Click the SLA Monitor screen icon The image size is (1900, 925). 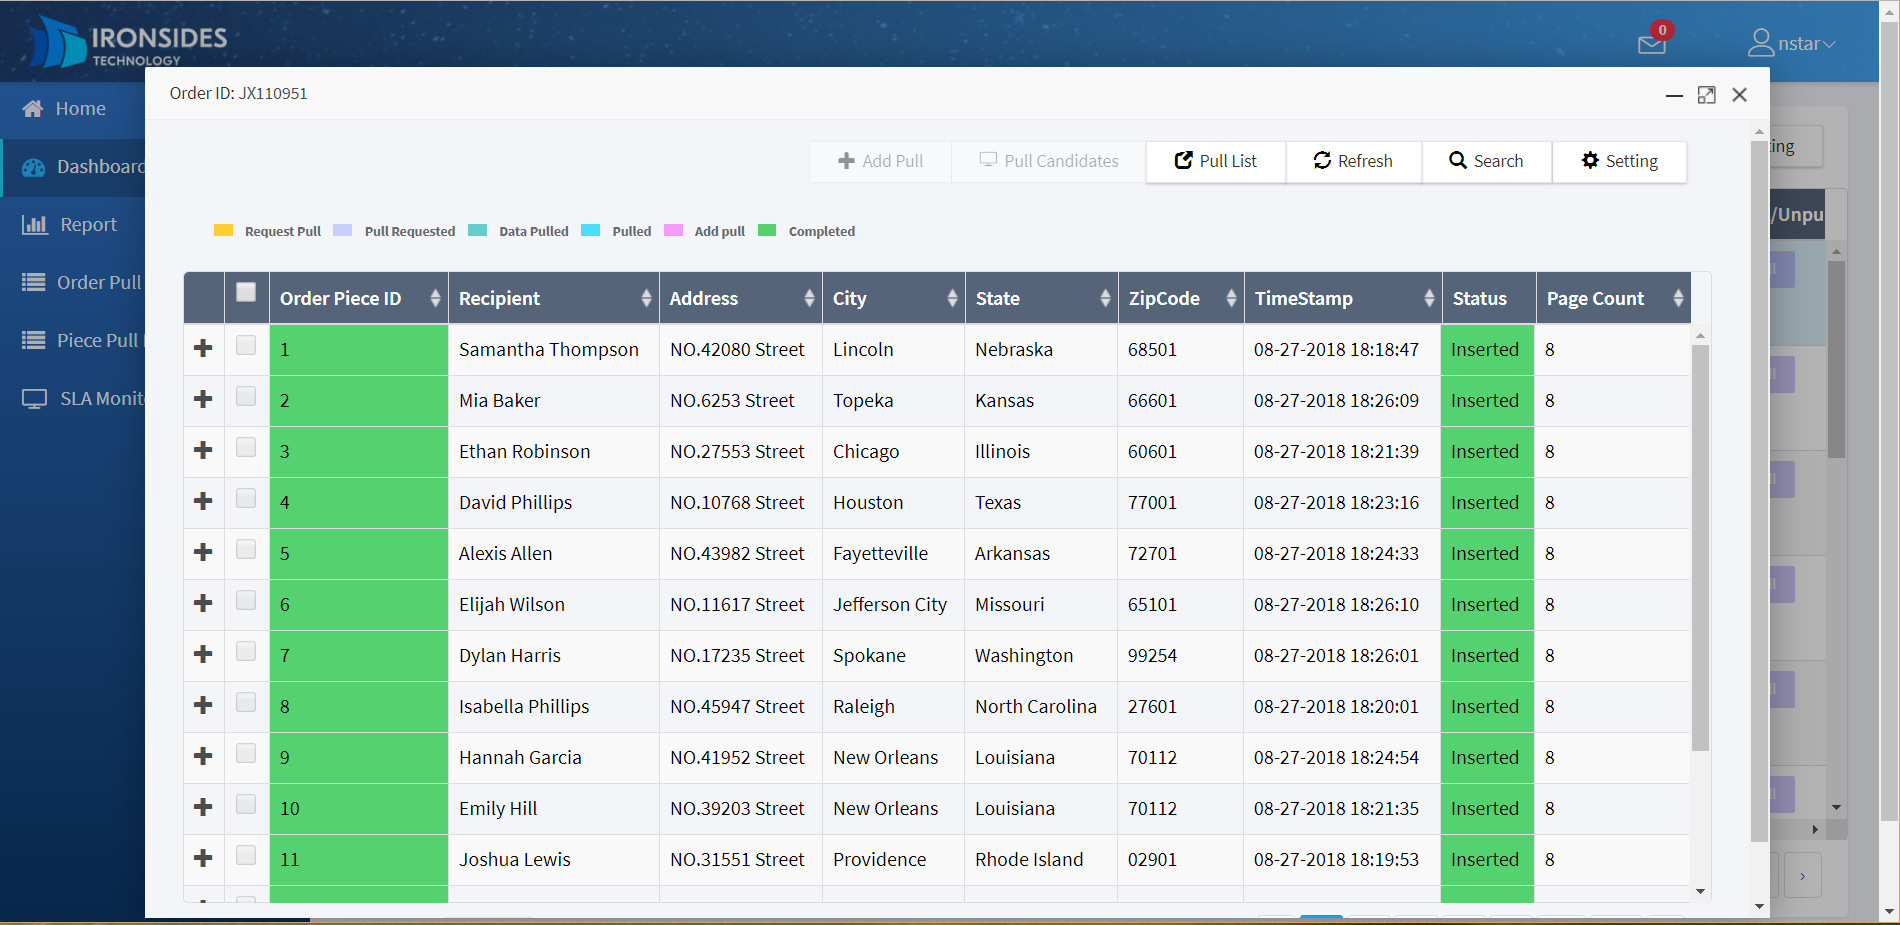point(35,399)
